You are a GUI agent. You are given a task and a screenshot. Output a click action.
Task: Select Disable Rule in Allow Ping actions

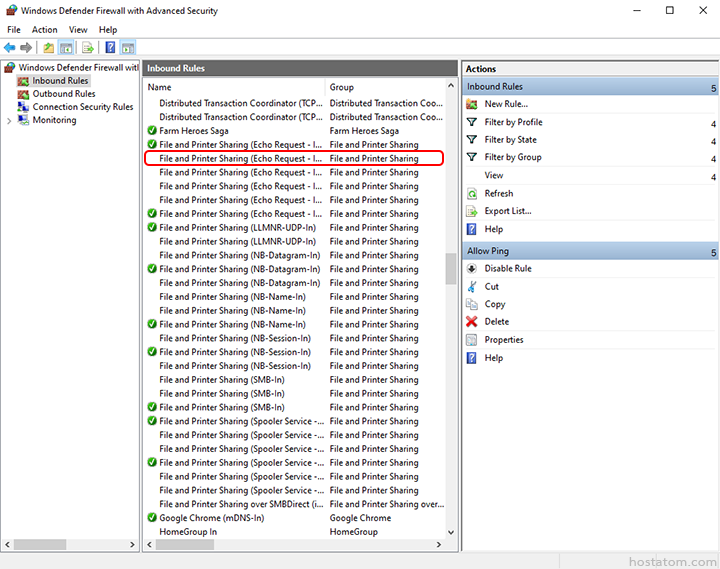(508, 268)
